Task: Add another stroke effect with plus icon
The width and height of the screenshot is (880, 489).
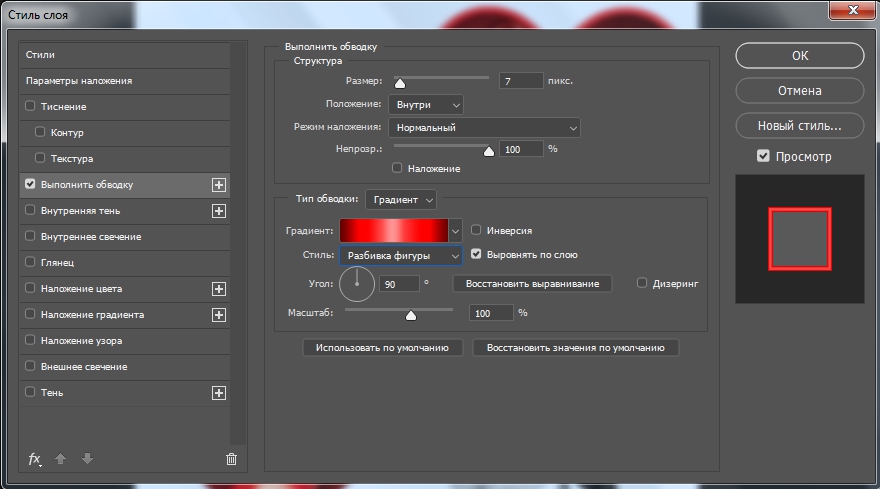Action: pos(219,185)
